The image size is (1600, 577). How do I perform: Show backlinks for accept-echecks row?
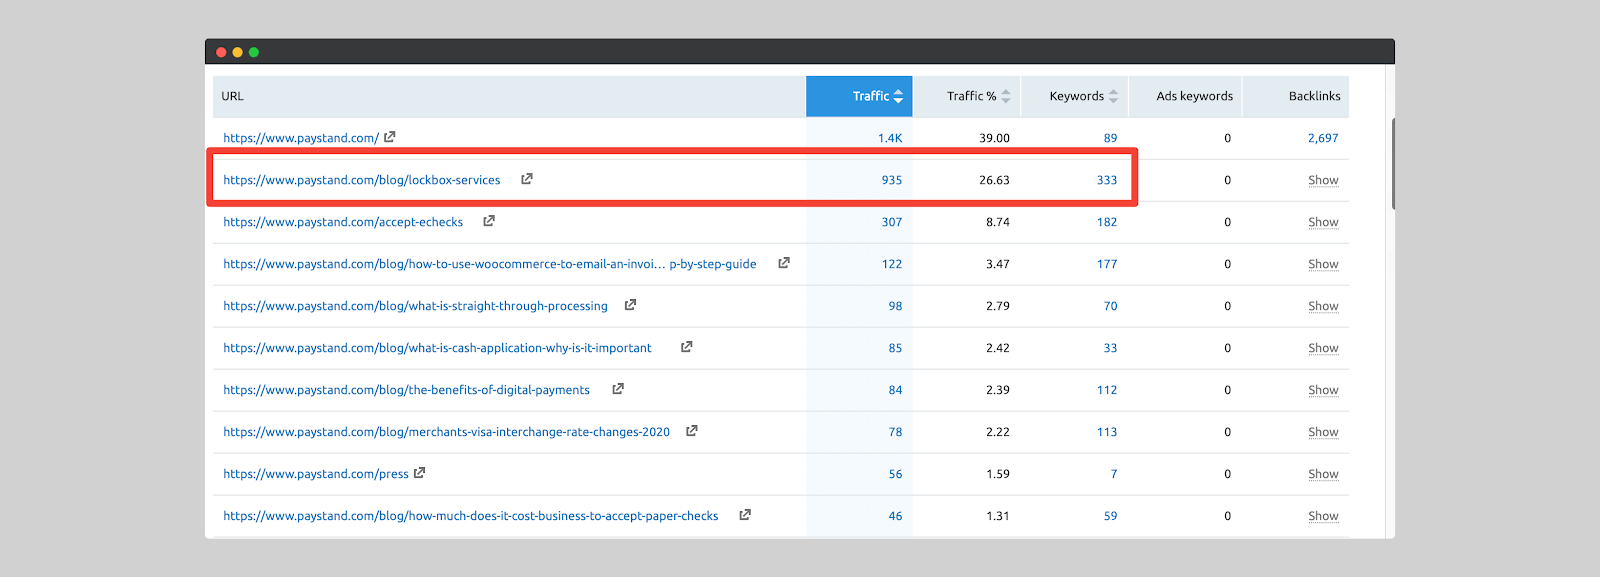coord(1323,222)
